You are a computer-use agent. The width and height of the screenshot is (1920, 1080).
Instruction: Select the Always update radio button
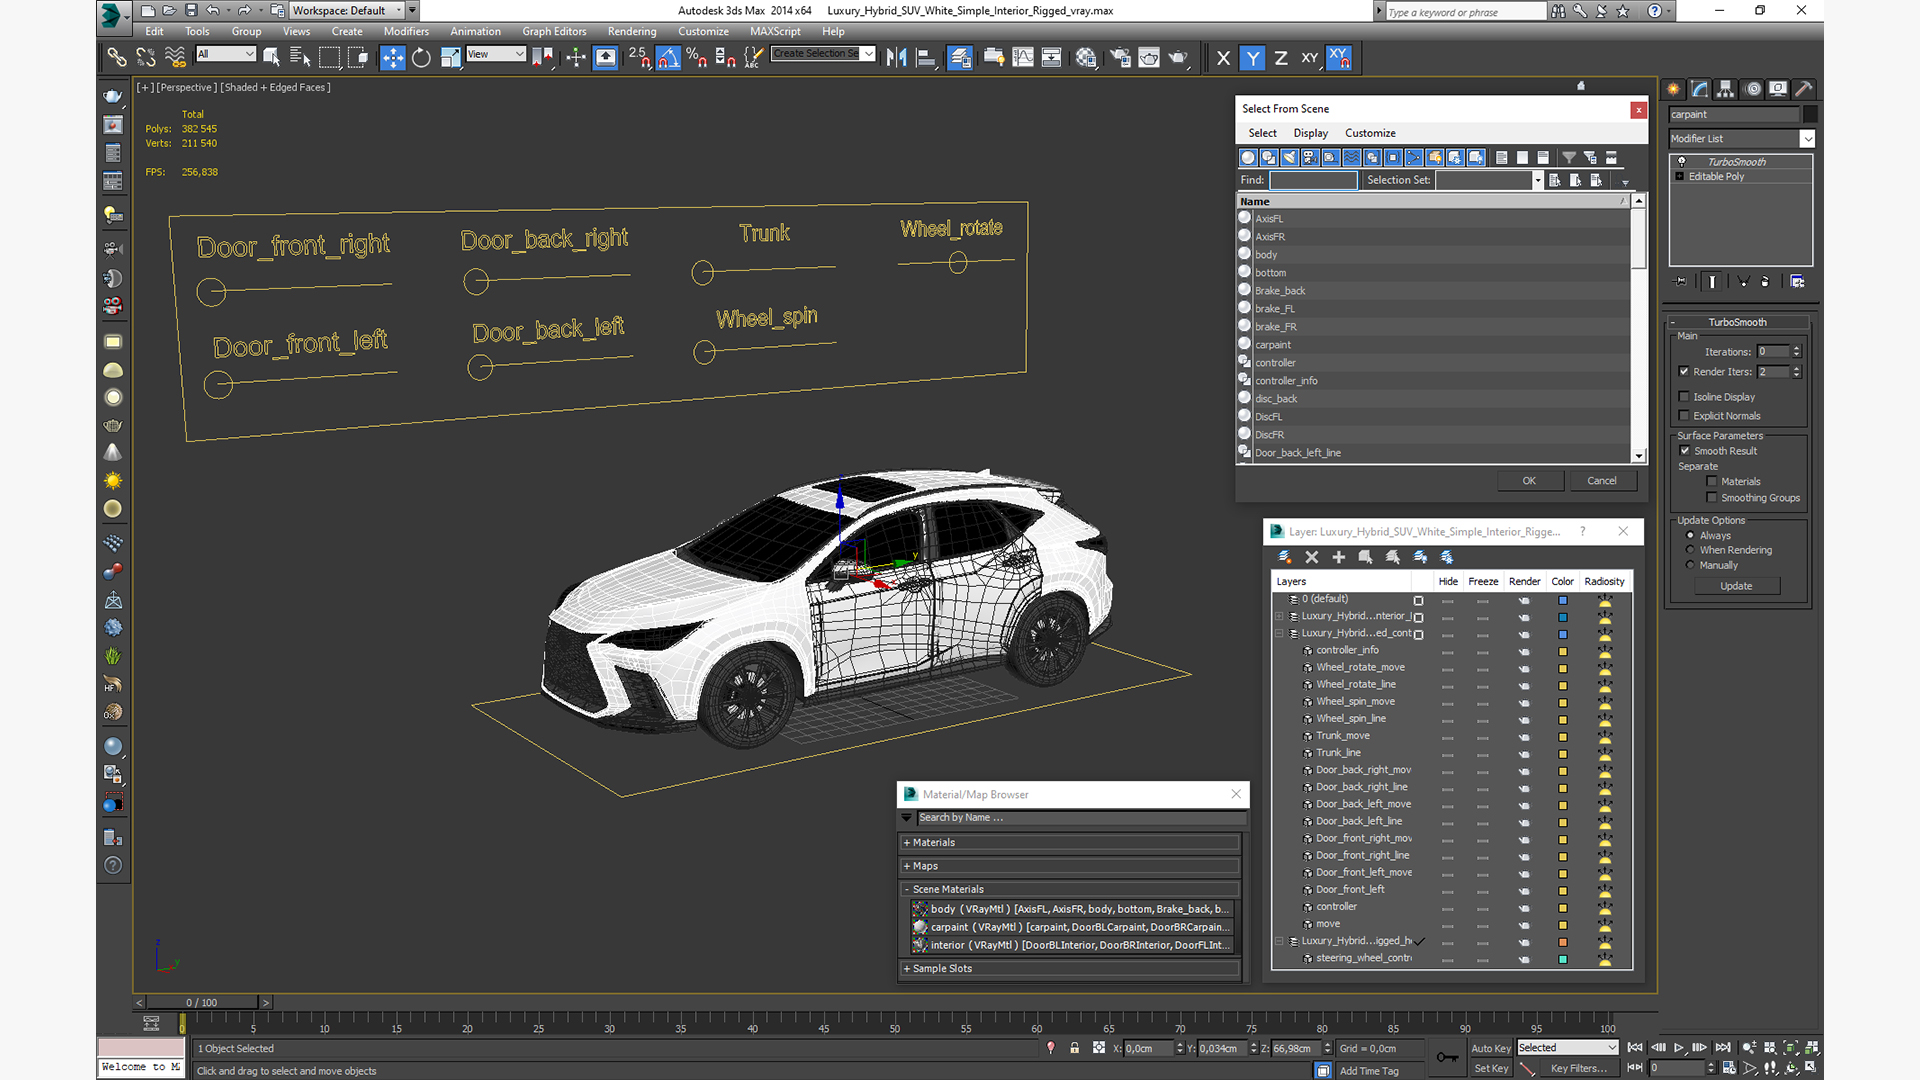[1691, 536]
